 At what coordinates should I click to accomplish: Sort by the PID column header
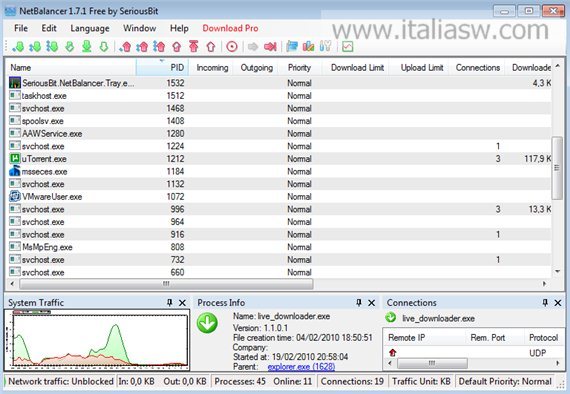[x=162, y=68]
